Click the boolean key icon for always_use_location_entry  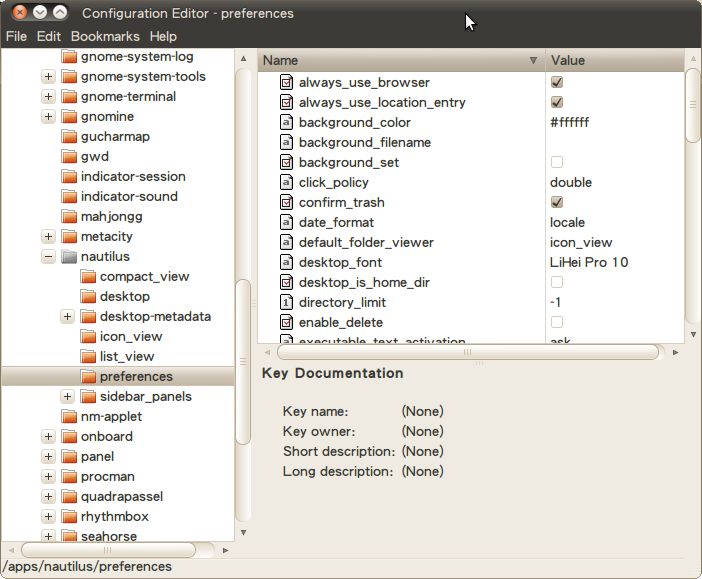pyautogui.click(x=287, y=103)
